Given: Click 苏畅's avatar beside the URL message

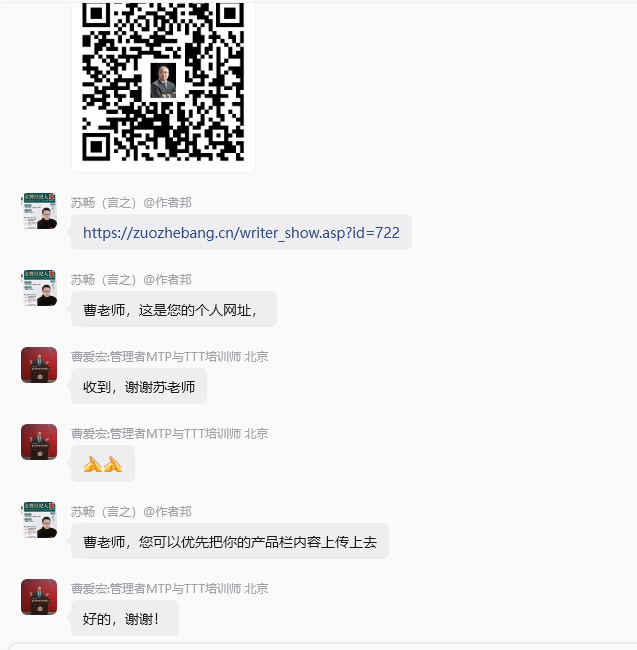Looking at the screenshot, I should pos(39,211).
